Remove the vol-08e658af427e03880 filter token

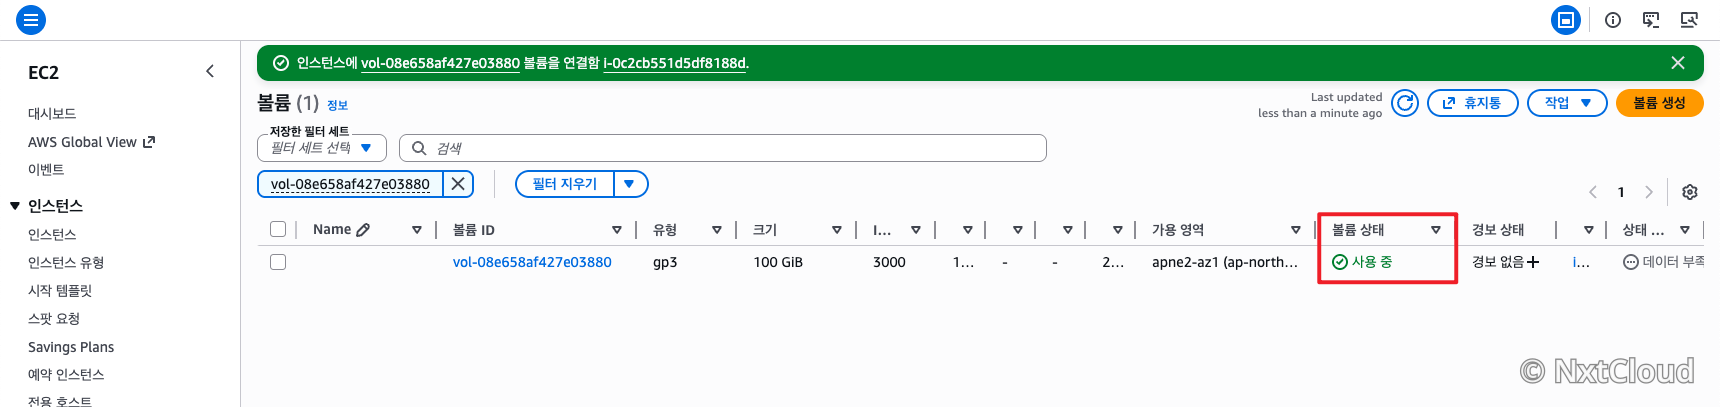pyautogui.click(x=458, y=184)
